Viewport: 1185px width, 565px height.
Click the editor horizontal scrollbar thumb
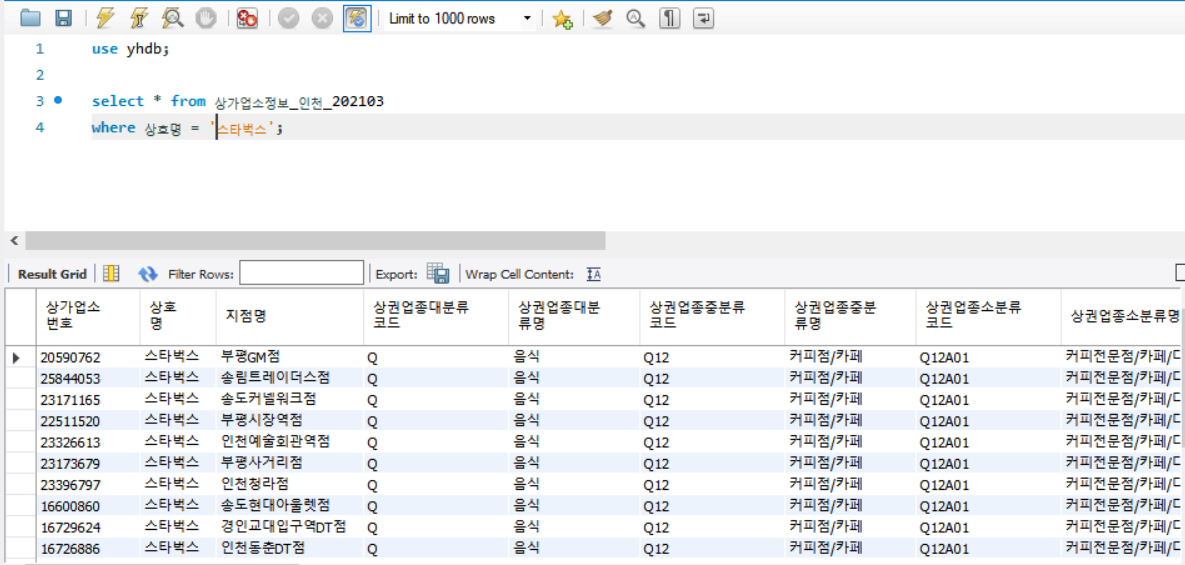[x=315, y=241]
